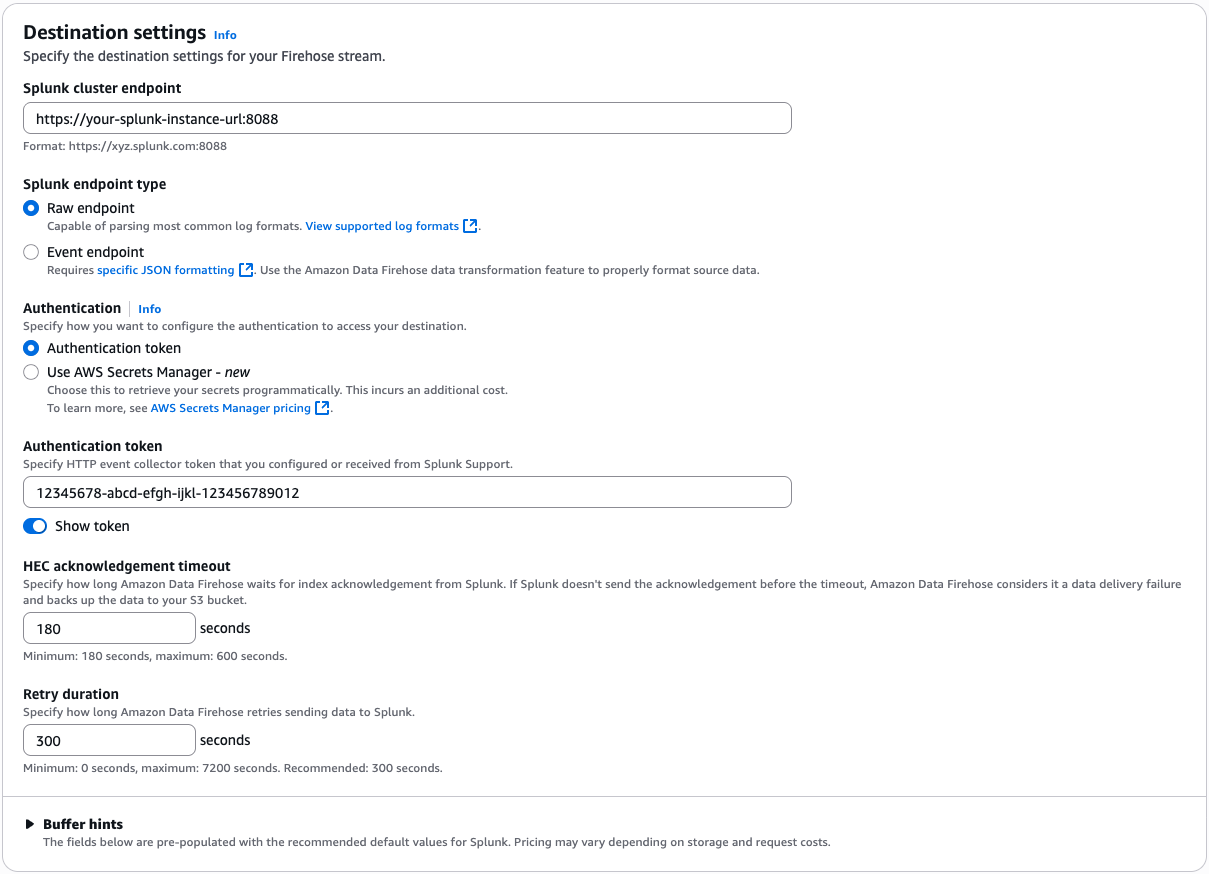The width and height of the screenshot is (1209, 874).
Task: Edit the Retry duration value
Action: pos(108,739)
